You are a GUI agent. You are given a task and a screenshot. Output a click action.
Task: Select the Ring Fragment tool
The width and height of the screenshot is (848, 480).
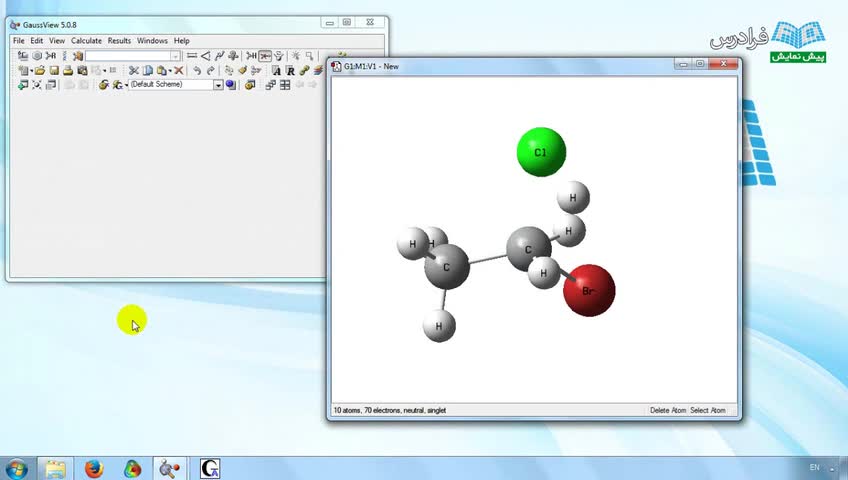click(37, 56)
